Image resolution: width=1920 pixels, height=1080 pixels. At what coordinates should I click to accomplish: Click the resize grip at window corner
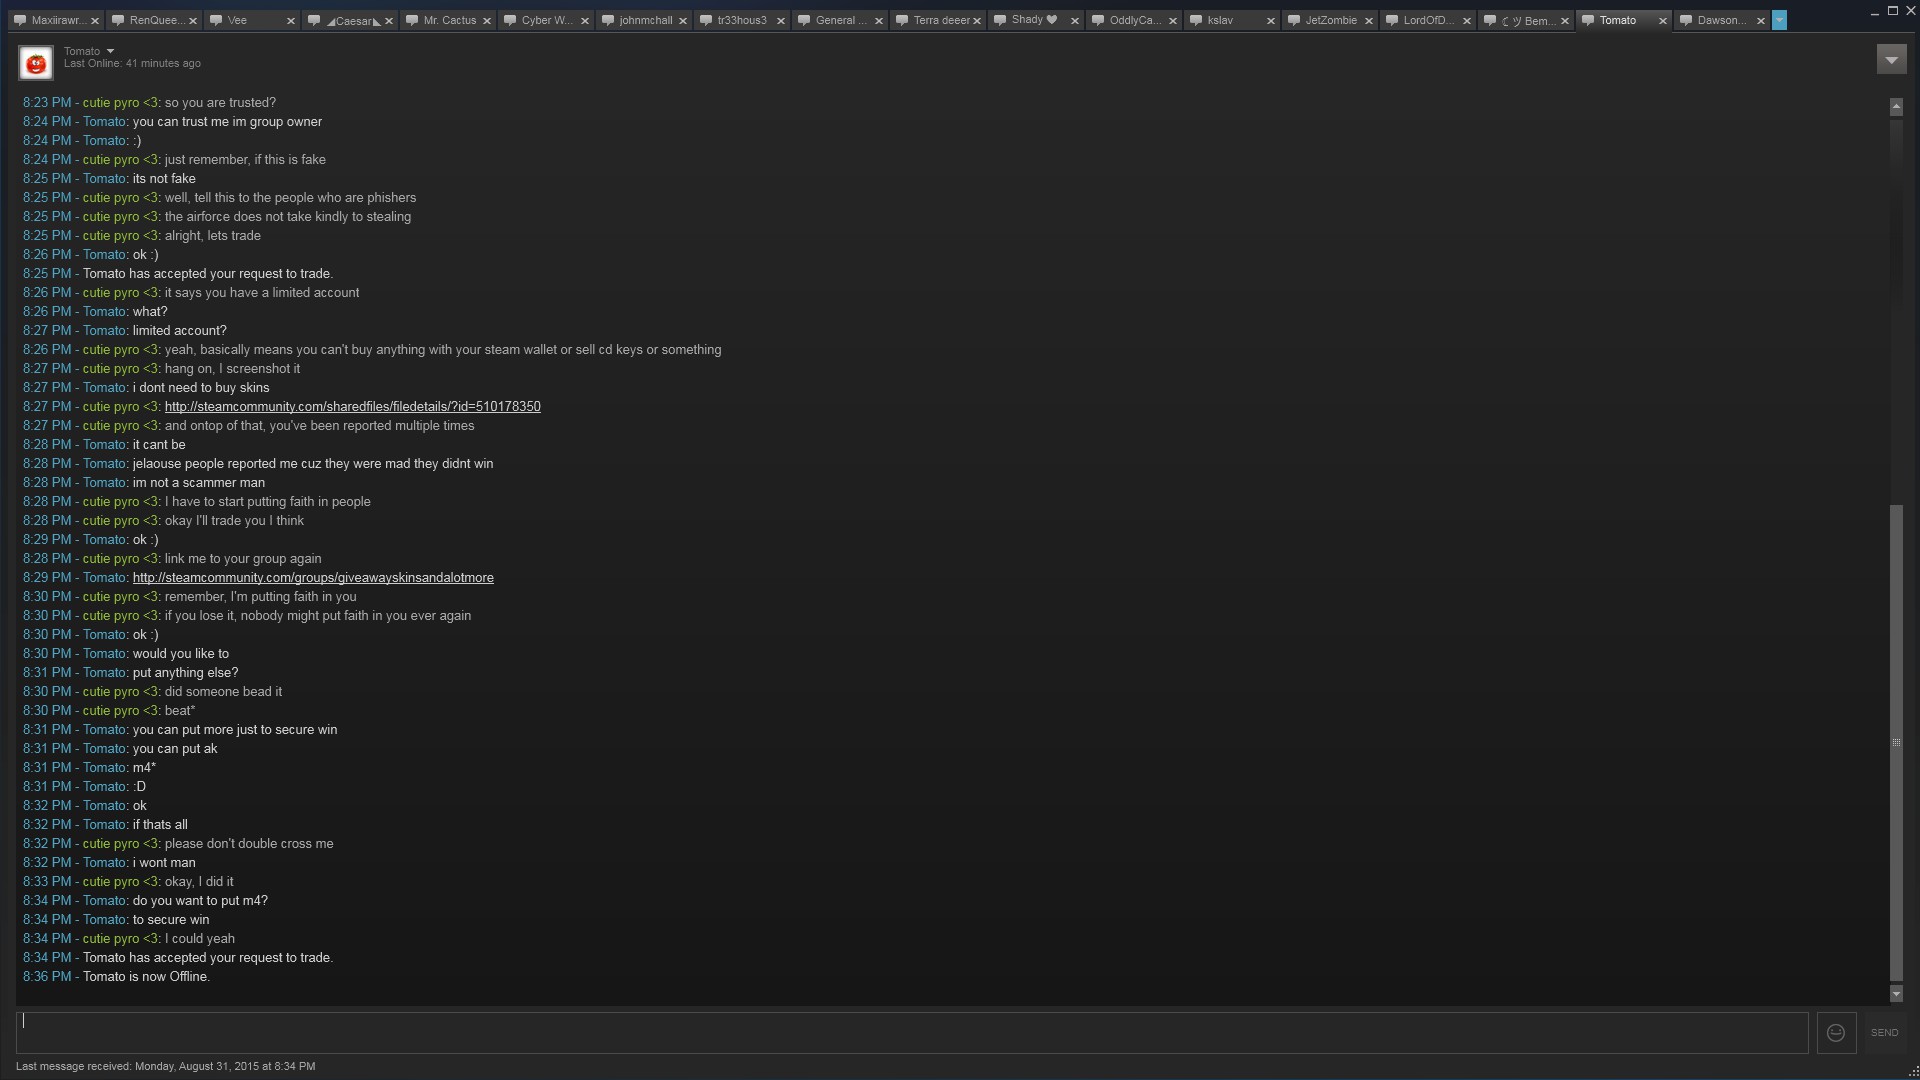pos(1913,1073)
